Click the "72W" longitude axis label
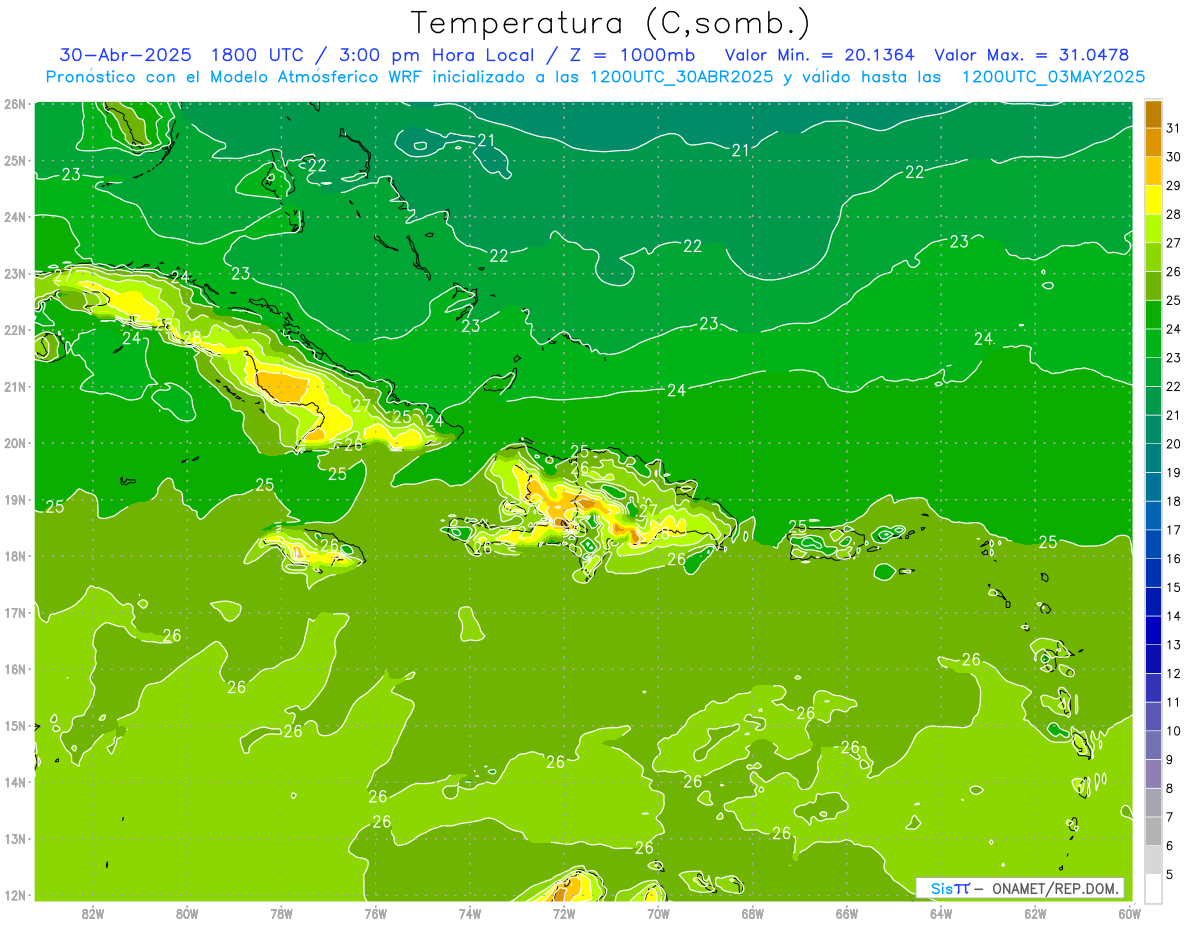The width and height of the screenshot is (1200, 927). point(564,912)
